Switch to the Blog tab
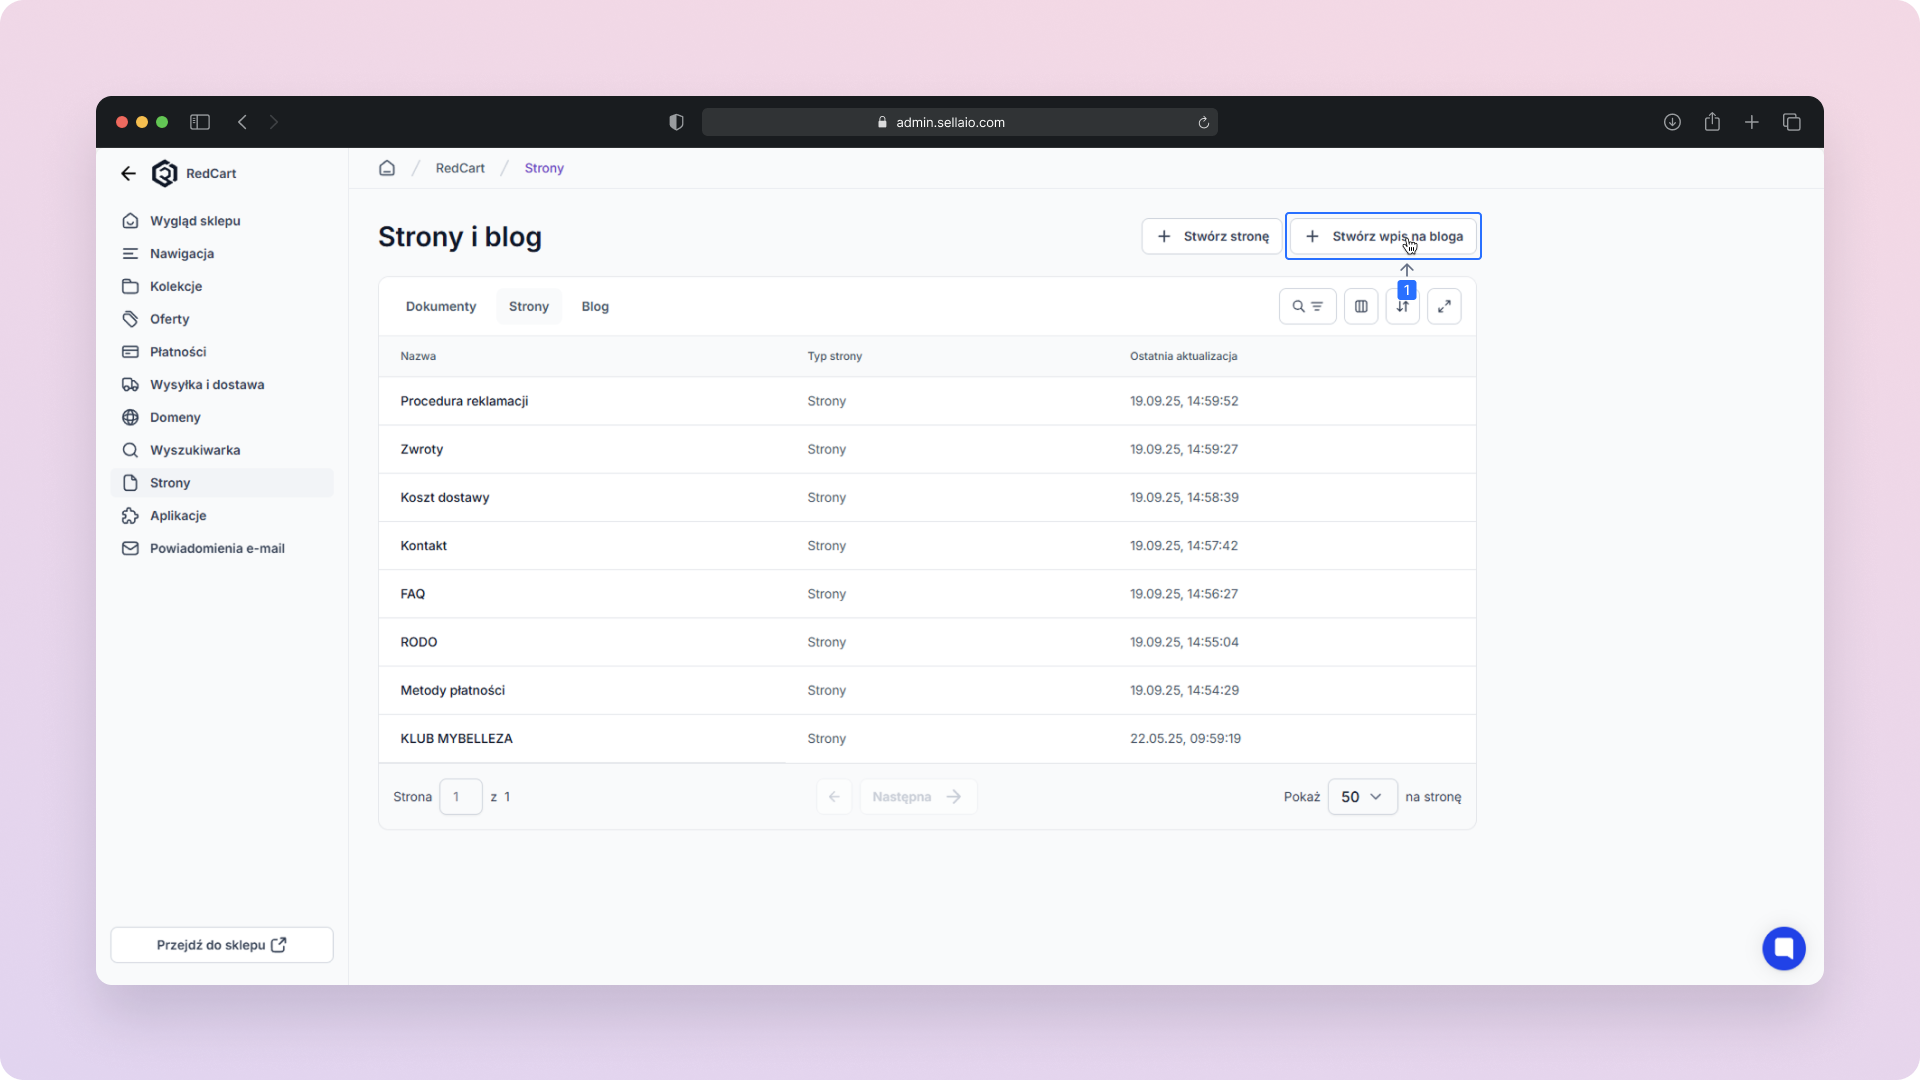The image size is (1920, 1080). (x=595, y=306)
